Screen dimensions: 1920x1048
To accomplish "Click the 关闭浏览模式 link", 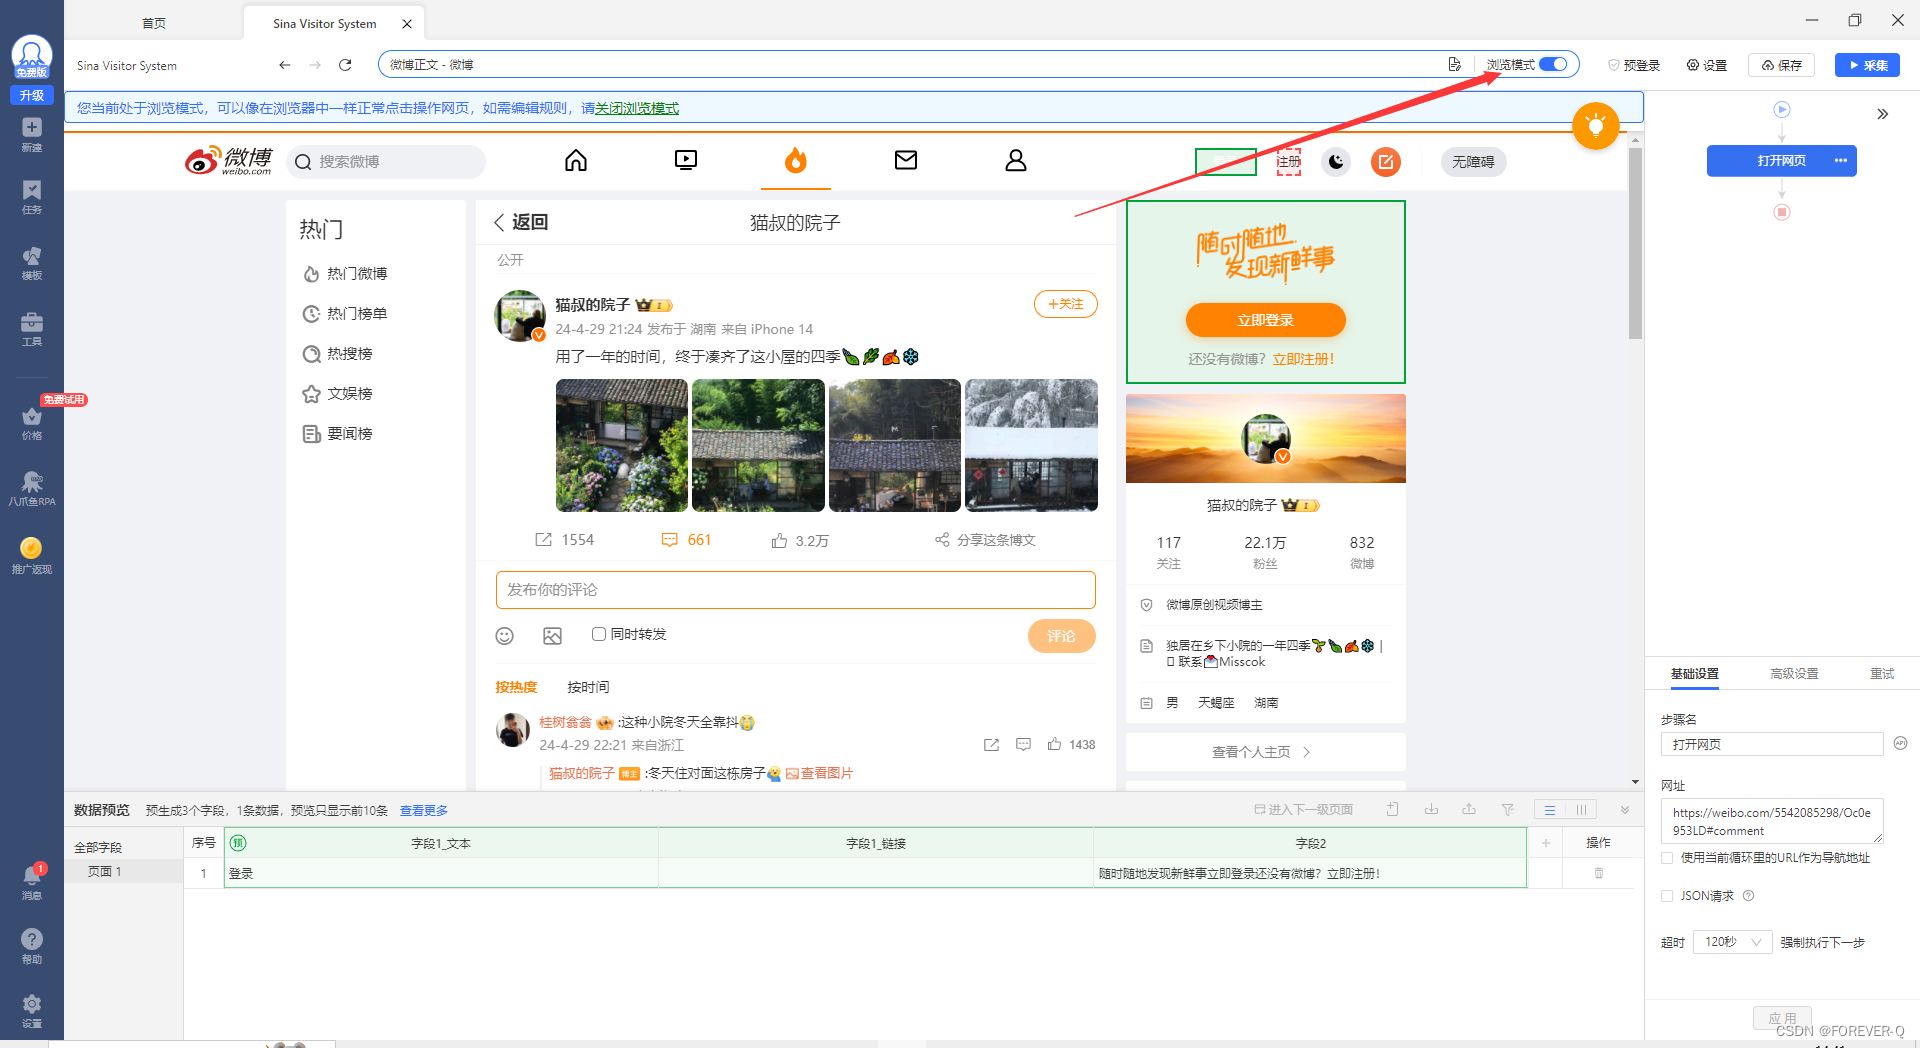I will tap(637, 108).
